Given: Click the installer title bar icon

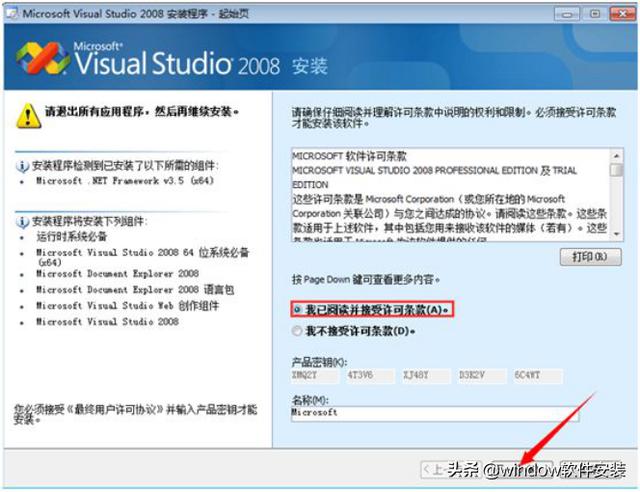Looking at the screenshot, I should [x=12, y=13].
